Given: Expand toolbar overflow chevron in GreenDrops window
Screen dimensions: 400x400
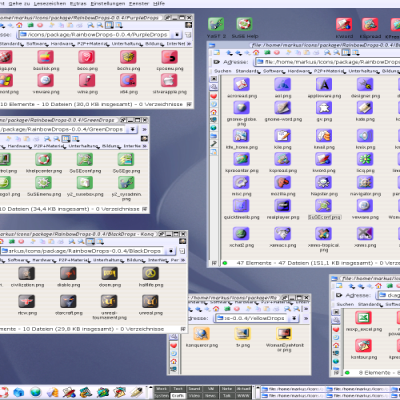Looking at the screenshot, I should point(144,129).
